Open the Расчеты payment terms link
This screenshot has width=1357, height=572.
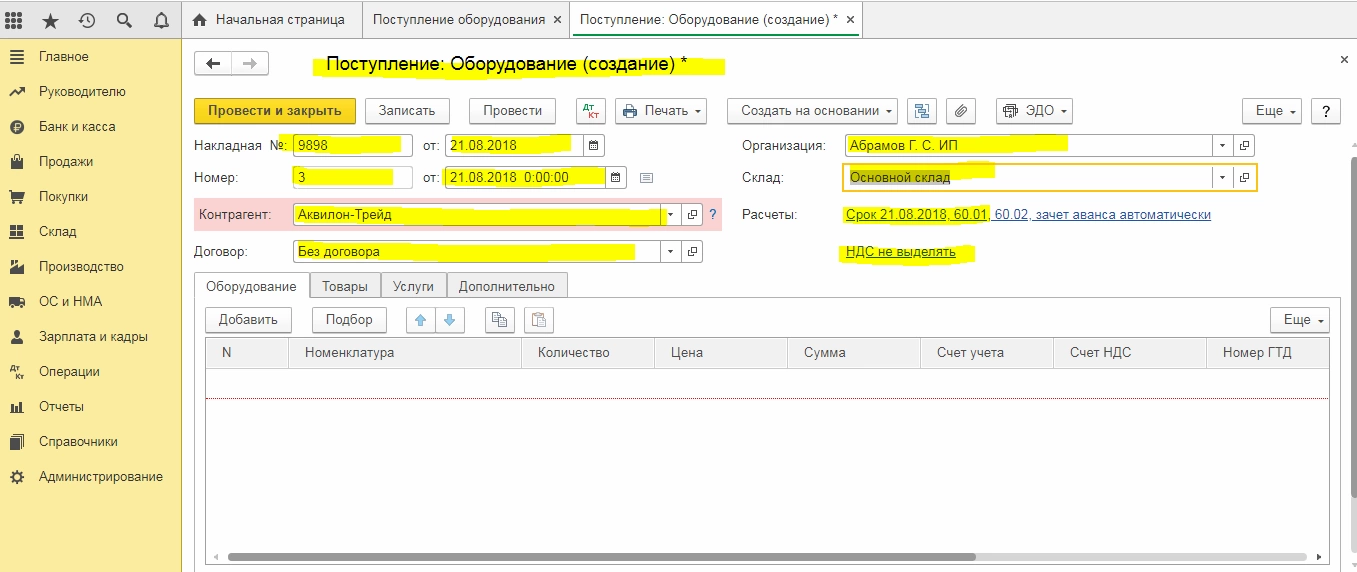(x=1028, y=215)
